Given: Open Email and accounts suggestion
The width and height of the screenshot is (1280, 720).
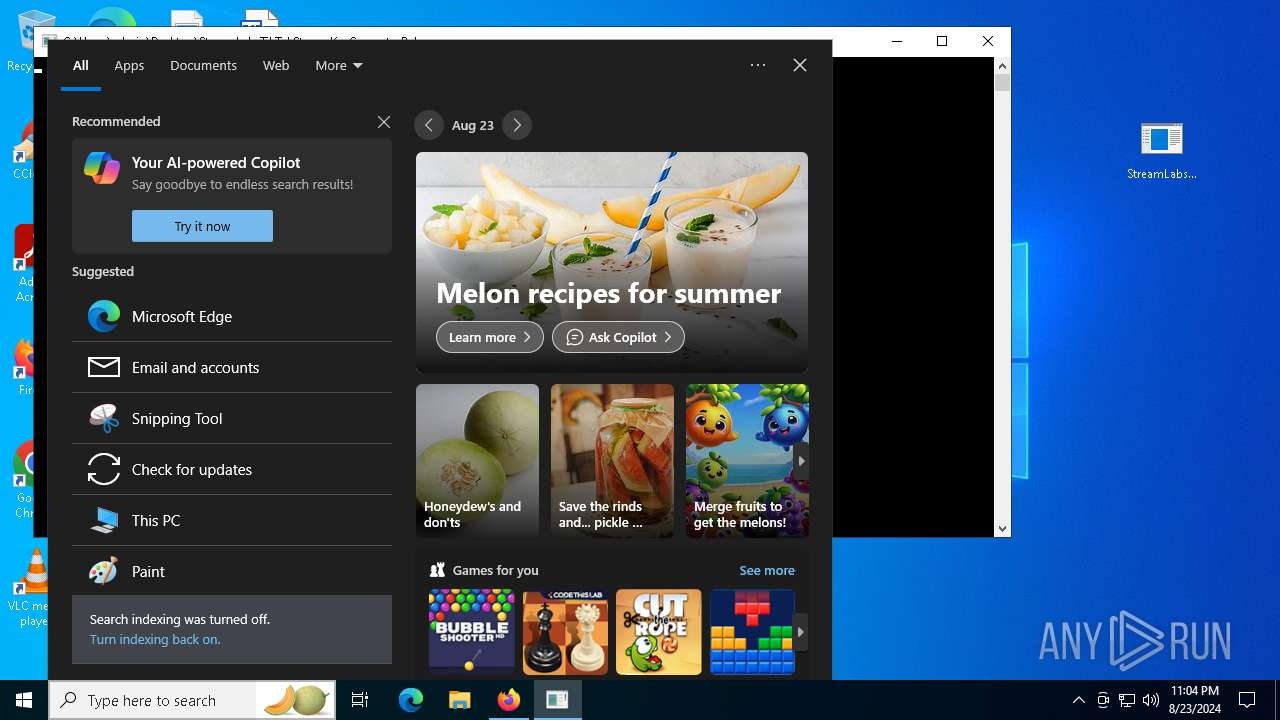Looking at the screenshot, I should [232, 367].
